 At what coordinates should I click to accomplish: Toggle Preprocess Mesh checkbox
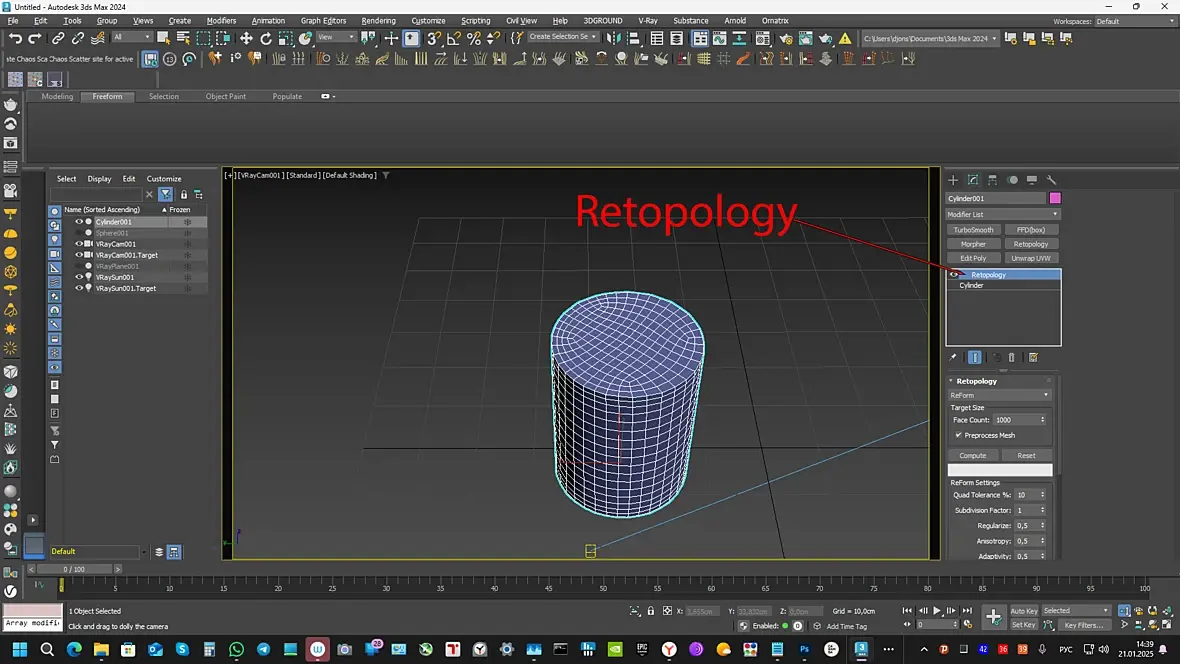[958, 435]
